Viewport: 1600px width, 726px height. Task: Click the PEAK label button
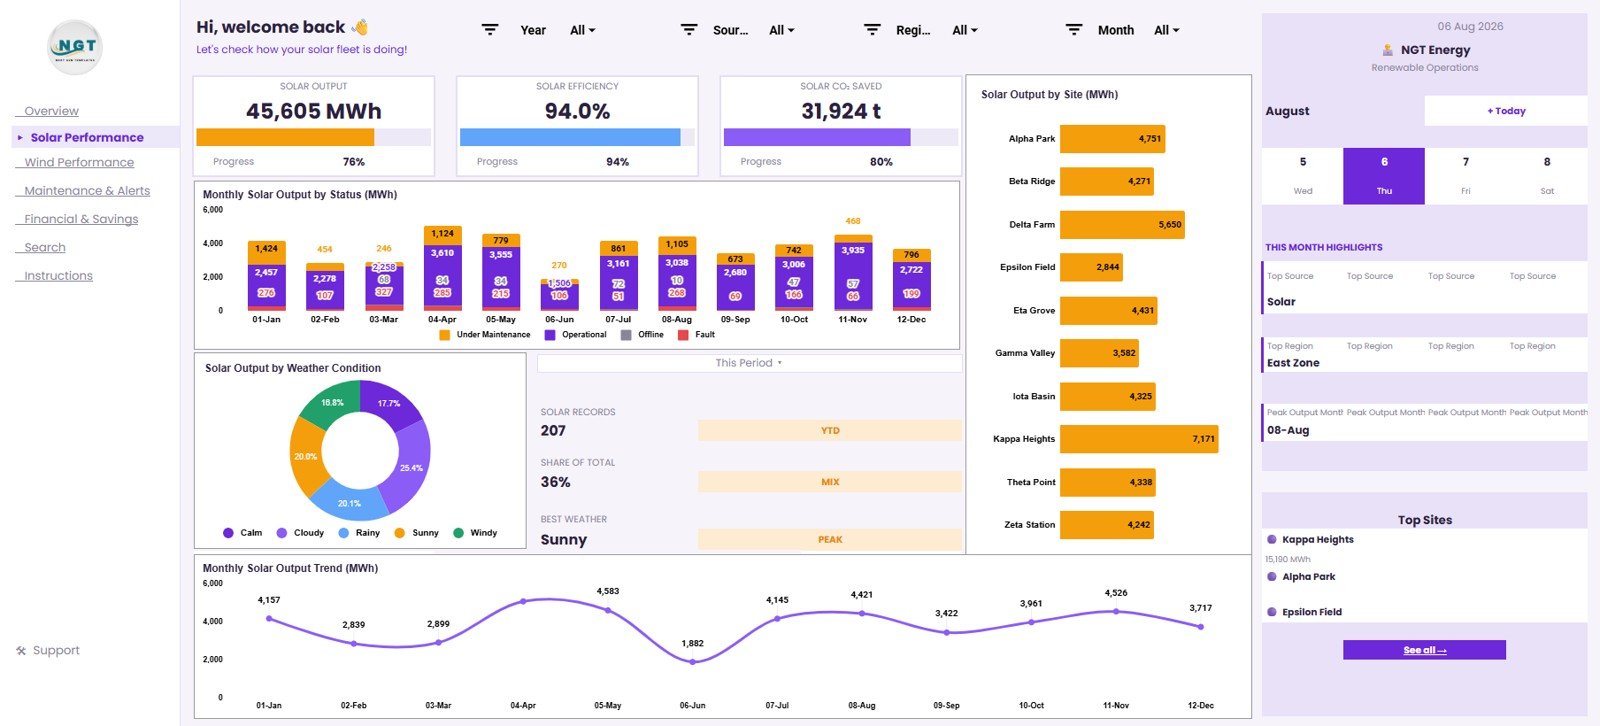pyautogui.click(x=830, y=540)
